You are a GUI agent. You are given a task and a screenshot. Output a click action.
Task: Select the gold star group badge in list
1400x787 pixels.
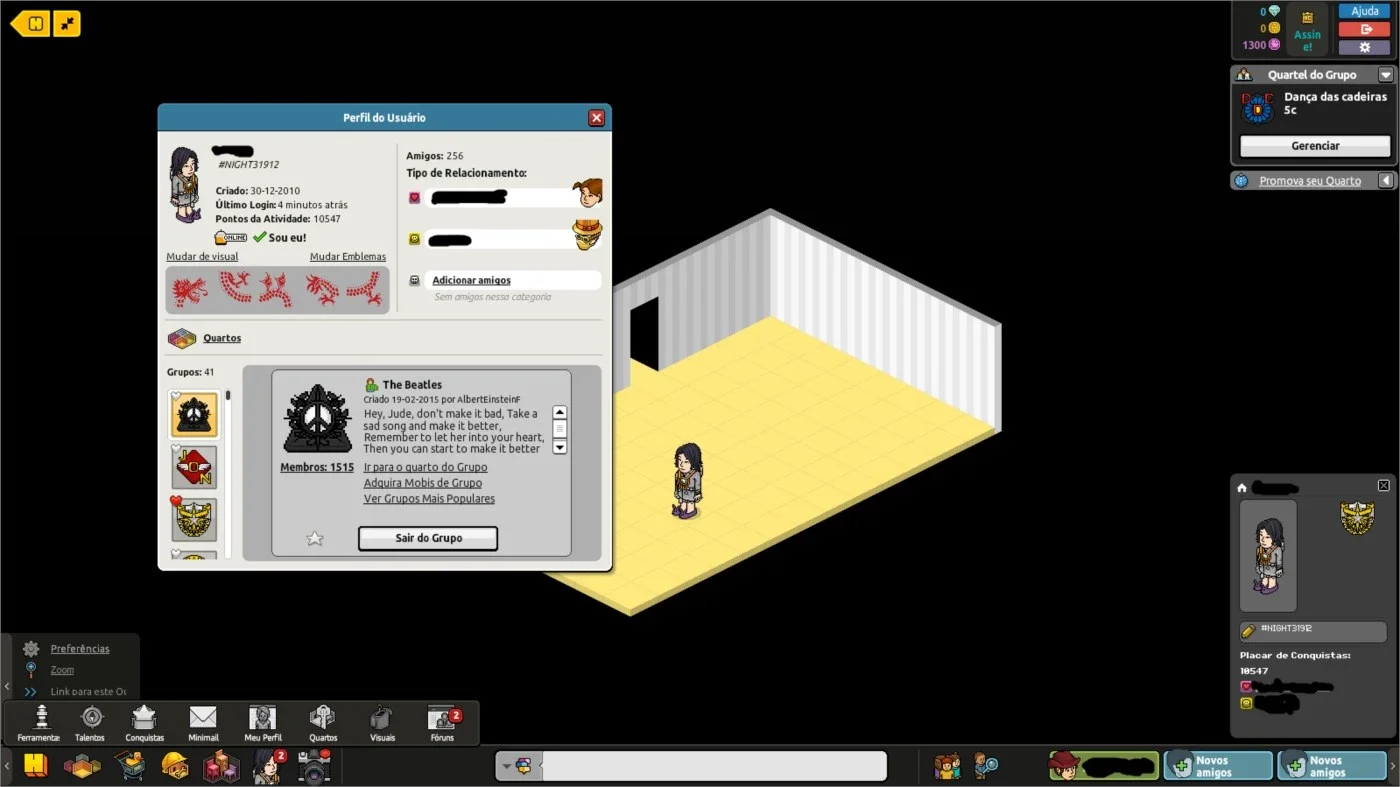[194, 520]
